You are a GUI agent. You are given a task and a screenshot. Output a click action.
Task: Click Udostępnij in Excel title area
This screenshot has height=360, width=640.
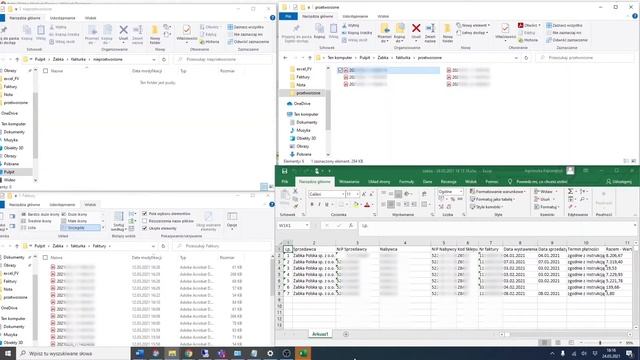click(x=619, y=182)
